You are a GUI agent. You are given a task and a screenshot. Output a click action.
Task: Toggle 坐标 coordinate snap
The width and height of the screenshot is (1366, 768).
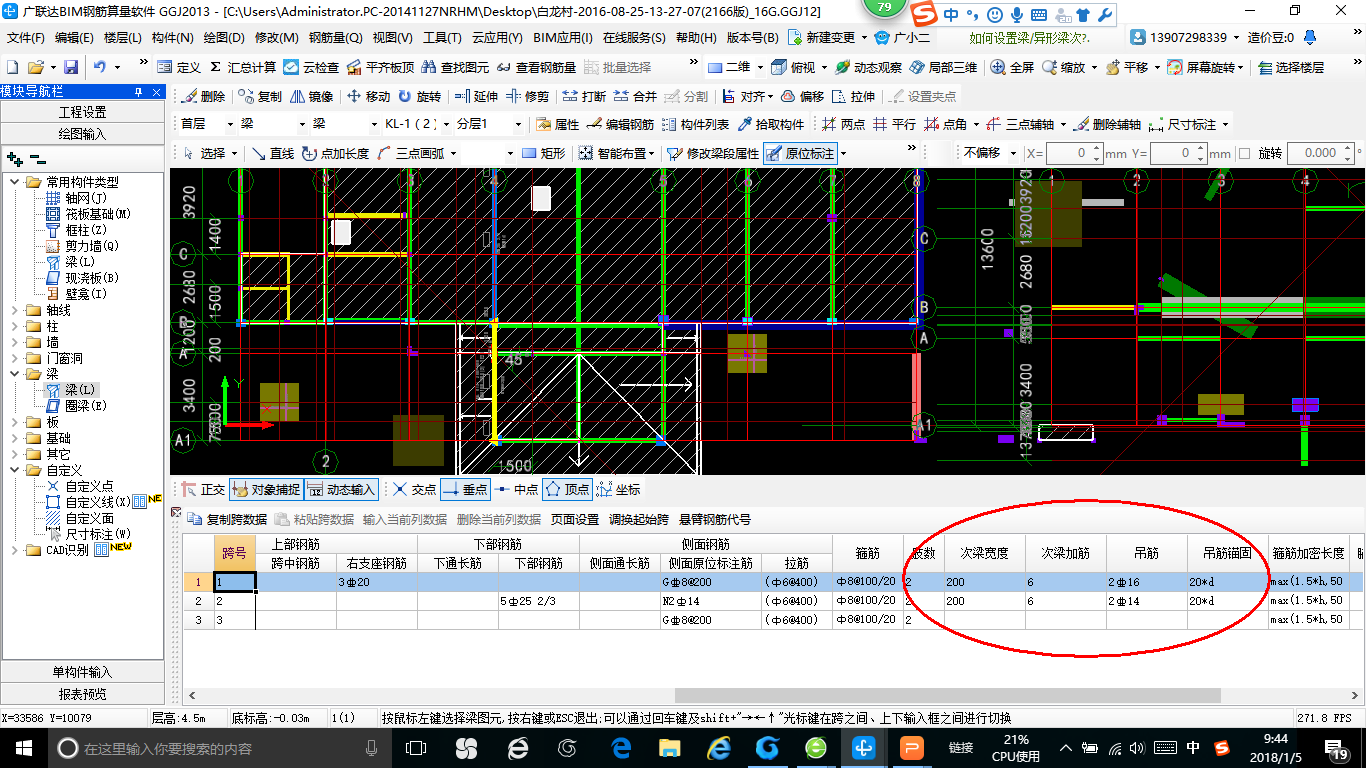[618, 490]
